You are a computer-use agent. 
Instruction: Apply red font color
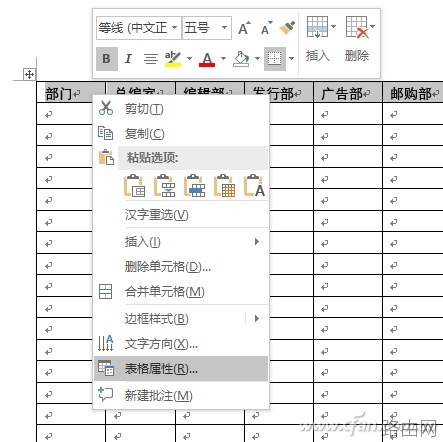click(207, 59)
